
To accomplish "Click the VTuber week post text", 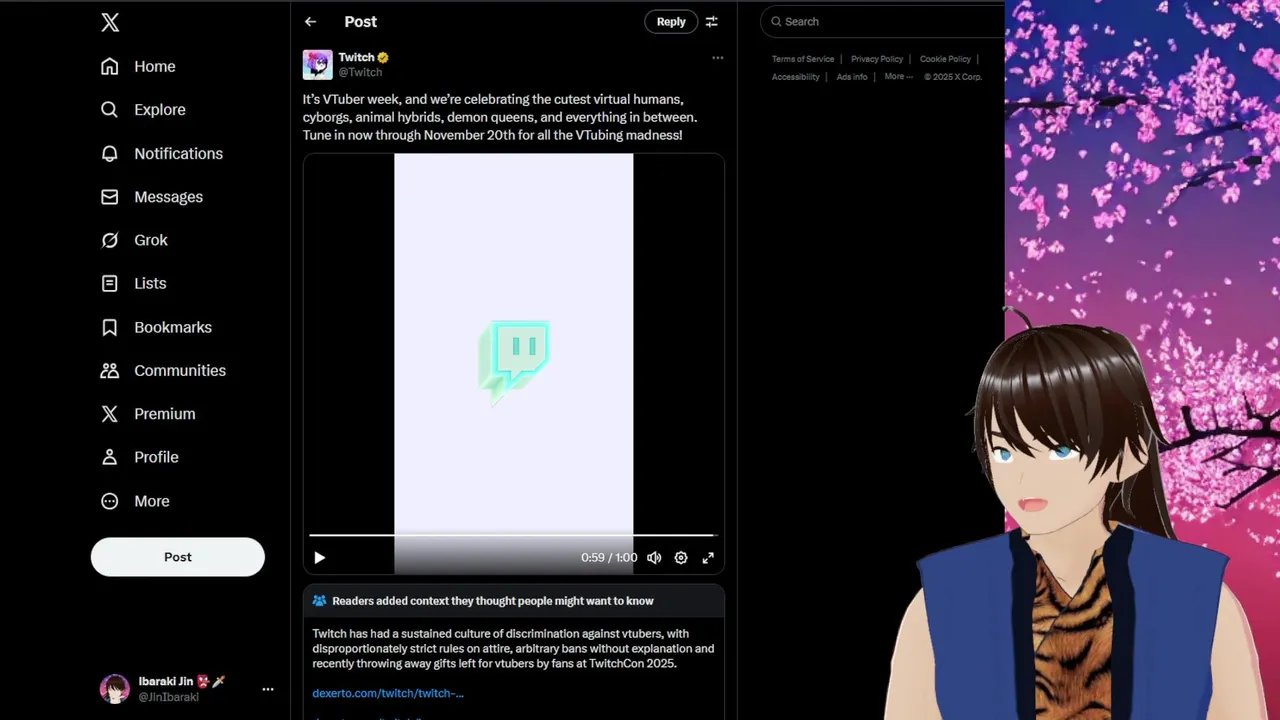I will click(500, 117).
